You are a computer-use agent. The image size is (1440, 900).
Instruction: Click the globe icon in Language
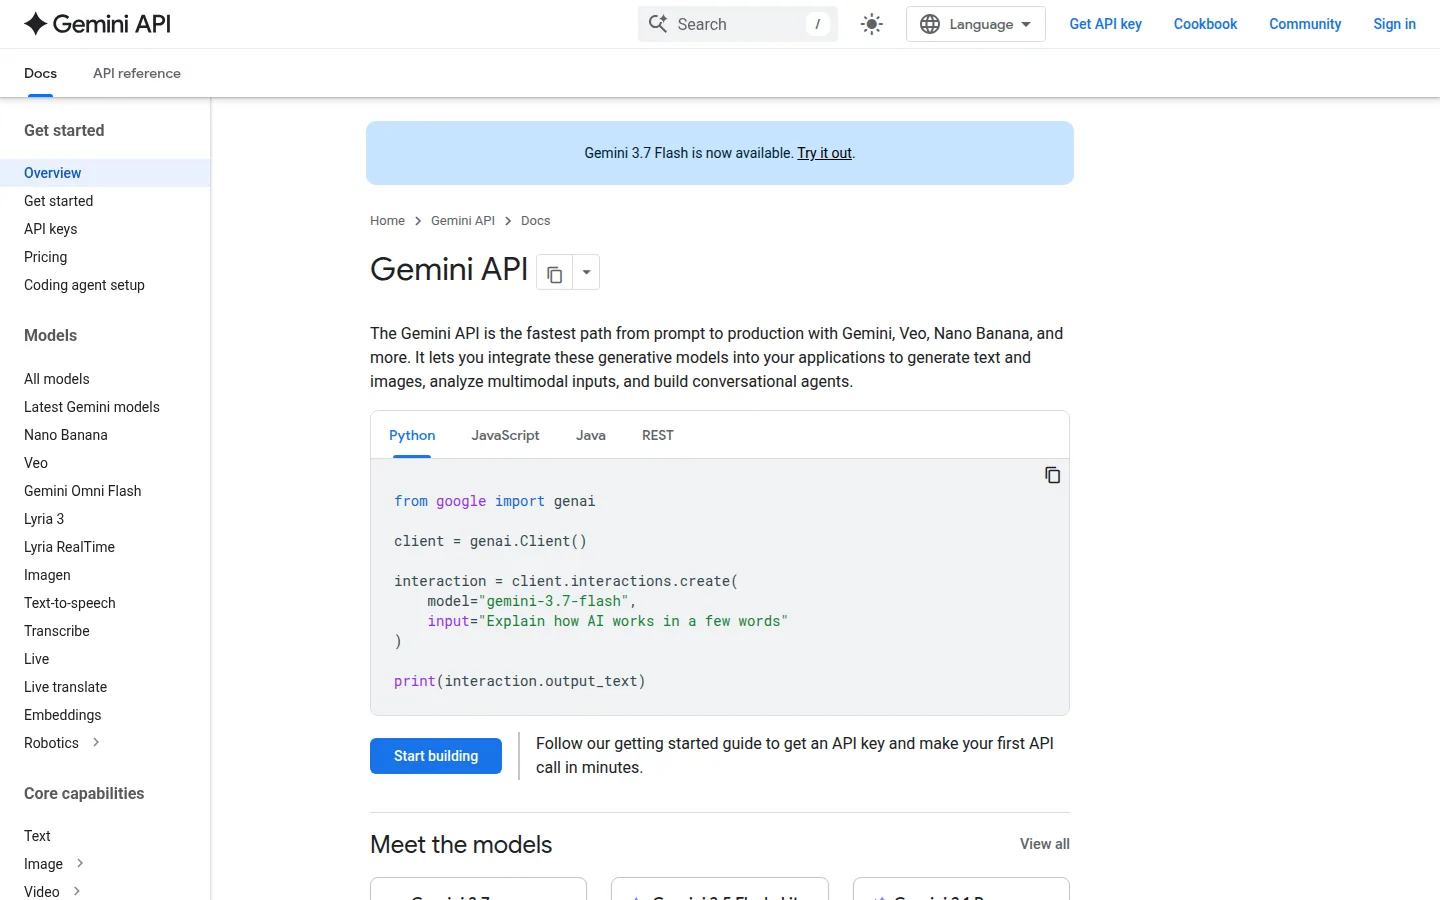click(930, 24)
